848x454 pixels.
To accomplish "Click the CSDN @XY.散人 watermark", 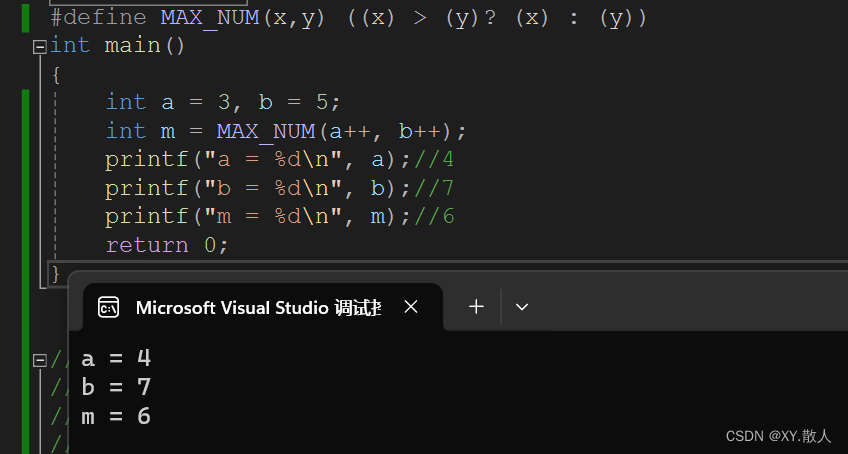I will 778,436.
